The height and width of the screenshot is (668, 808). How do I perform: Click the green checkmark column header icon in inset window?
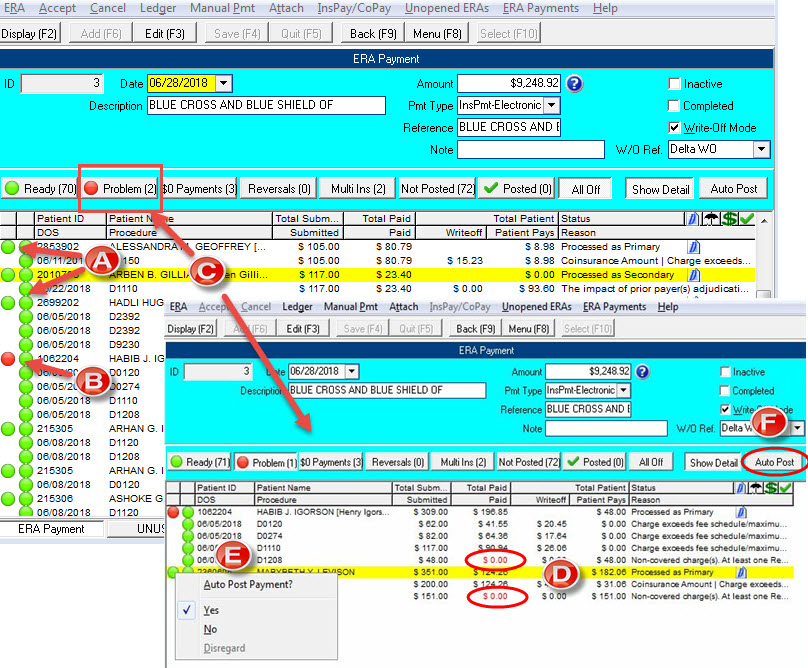pos(786,488)
